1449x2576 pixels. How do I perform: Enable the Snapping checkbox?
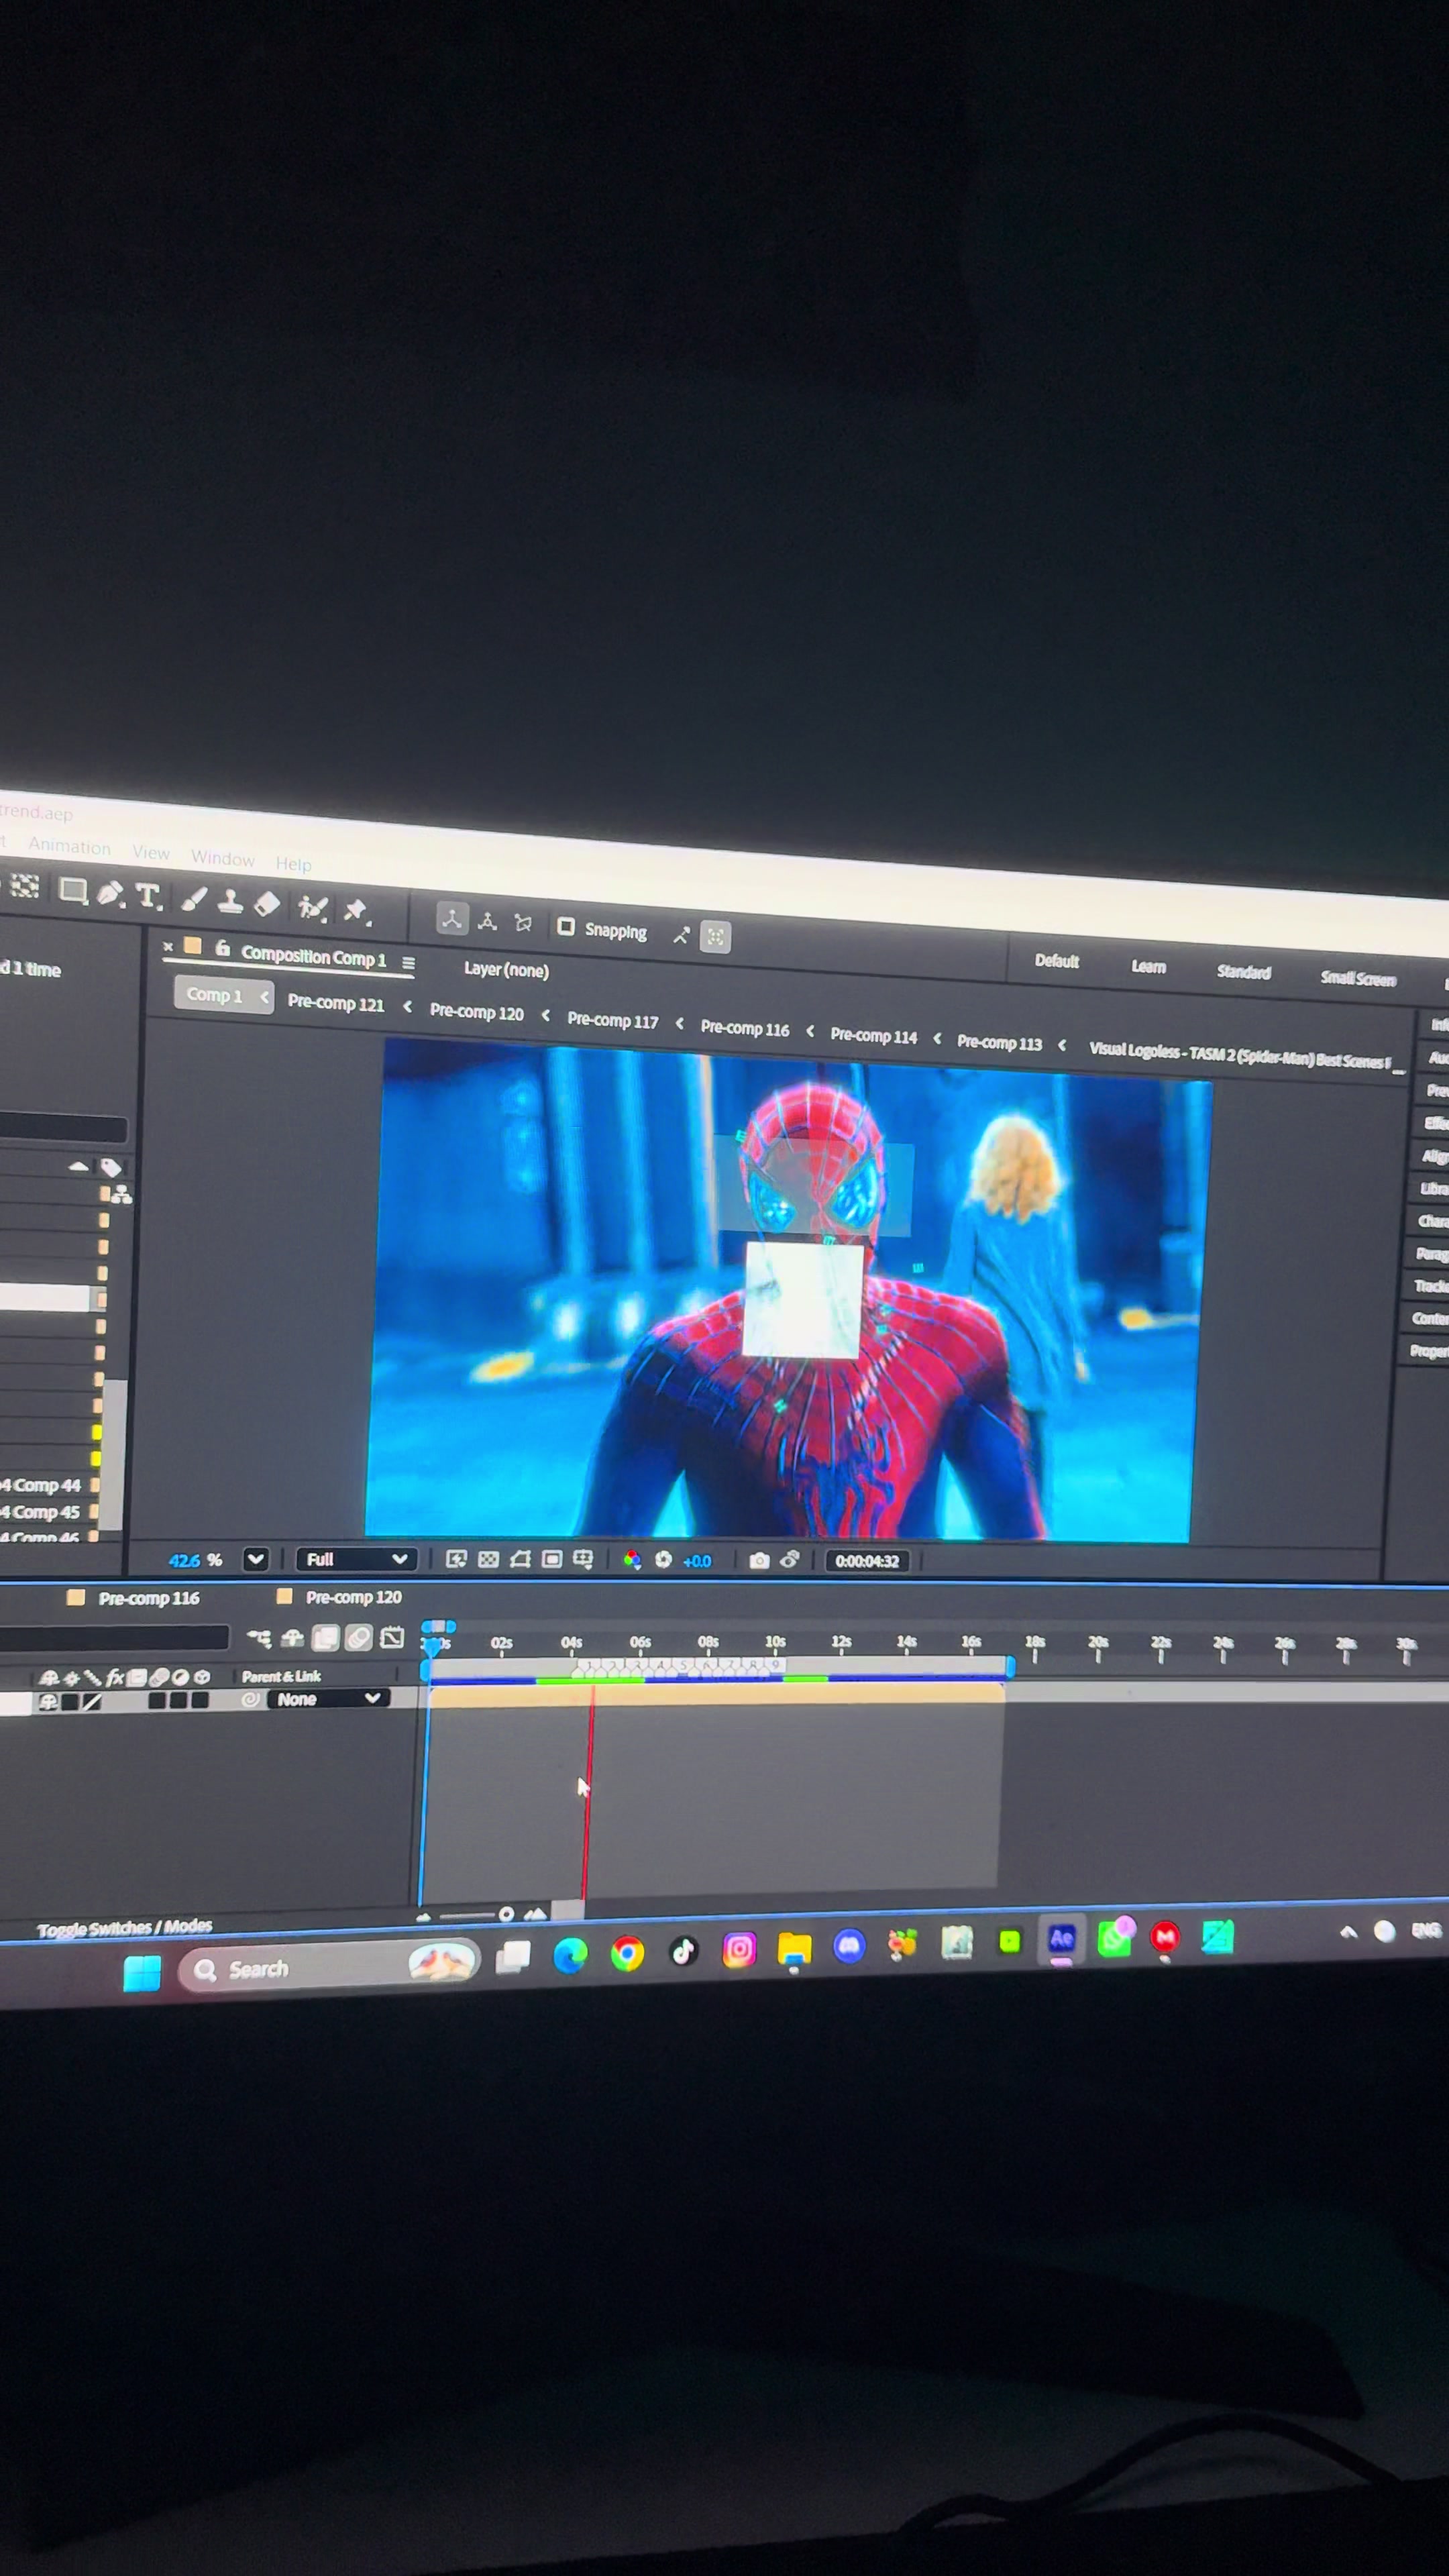[566, 927]
